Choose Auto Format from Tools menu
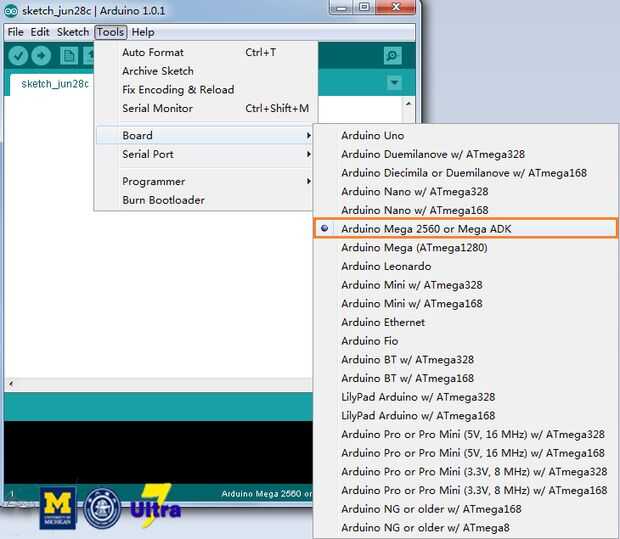The image size is (620, 539). click(204, 52)
